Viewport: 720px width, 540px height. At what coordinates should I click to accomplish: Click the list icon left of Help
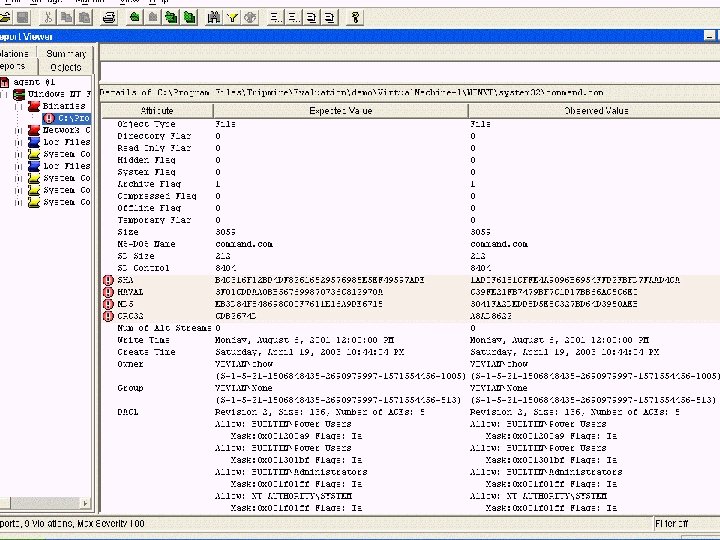tap(330, 18)
